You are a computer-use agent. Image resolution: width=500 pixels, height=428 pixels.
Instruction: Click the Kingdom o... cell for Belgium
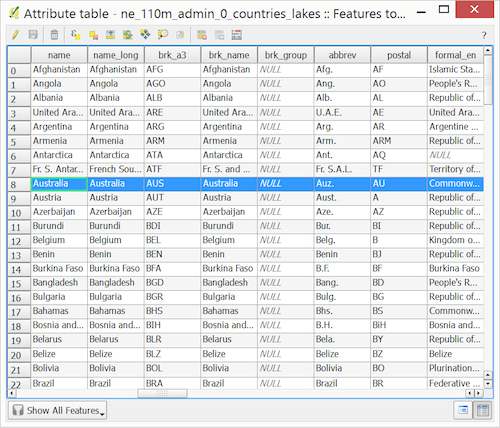pos(455,240)
